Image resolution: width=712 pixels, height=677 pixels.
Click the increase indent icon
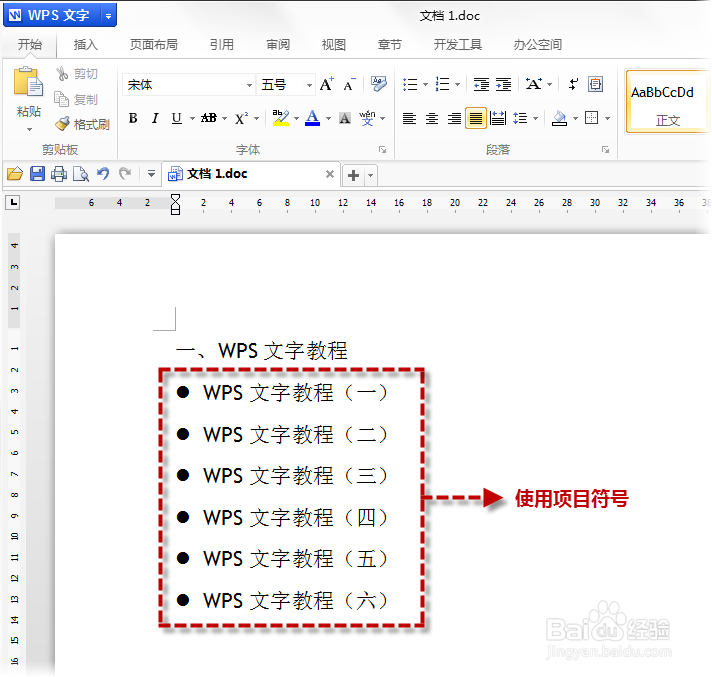[503, 84]
